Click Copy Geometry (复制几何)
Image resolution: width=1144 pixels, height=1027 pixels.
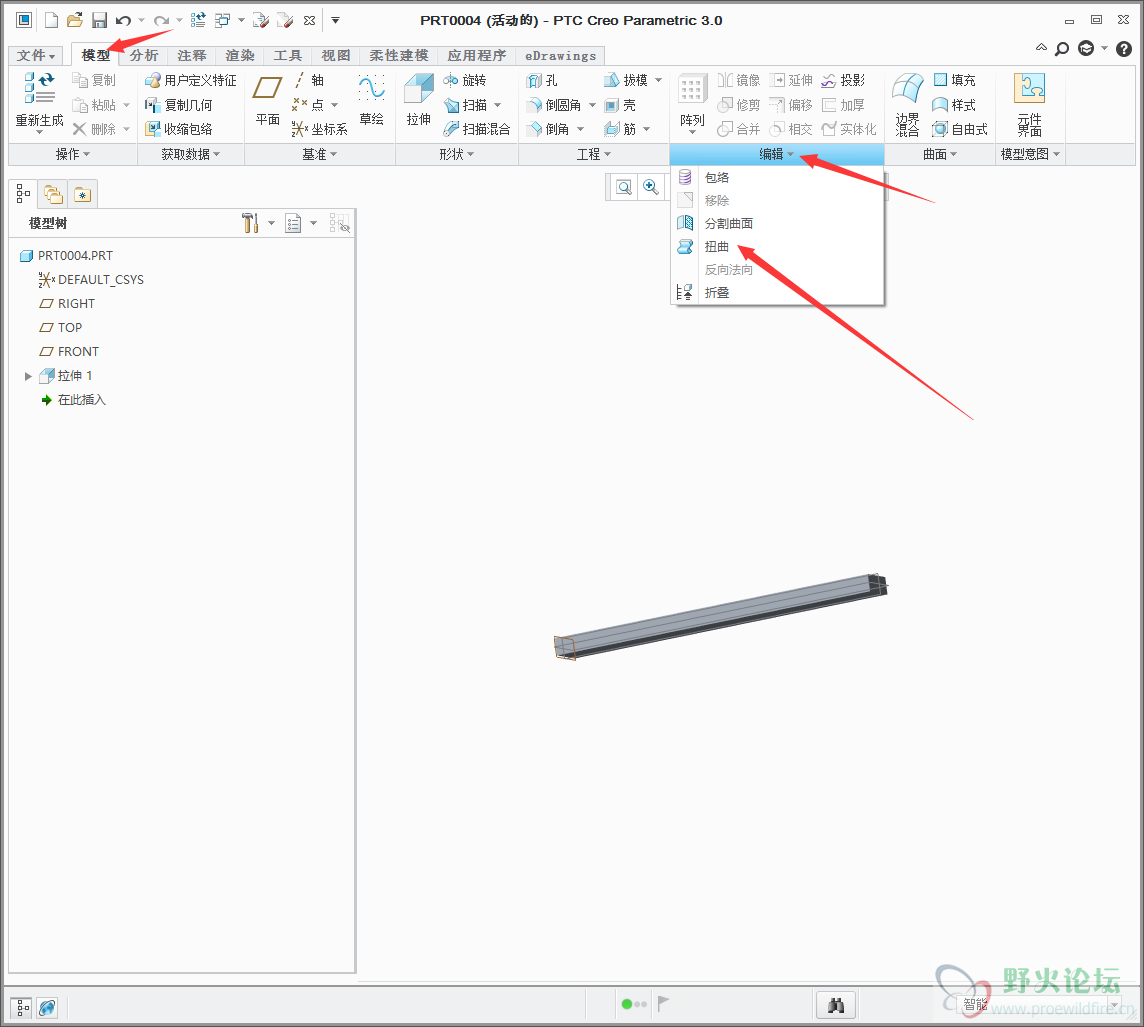point(179,105)
